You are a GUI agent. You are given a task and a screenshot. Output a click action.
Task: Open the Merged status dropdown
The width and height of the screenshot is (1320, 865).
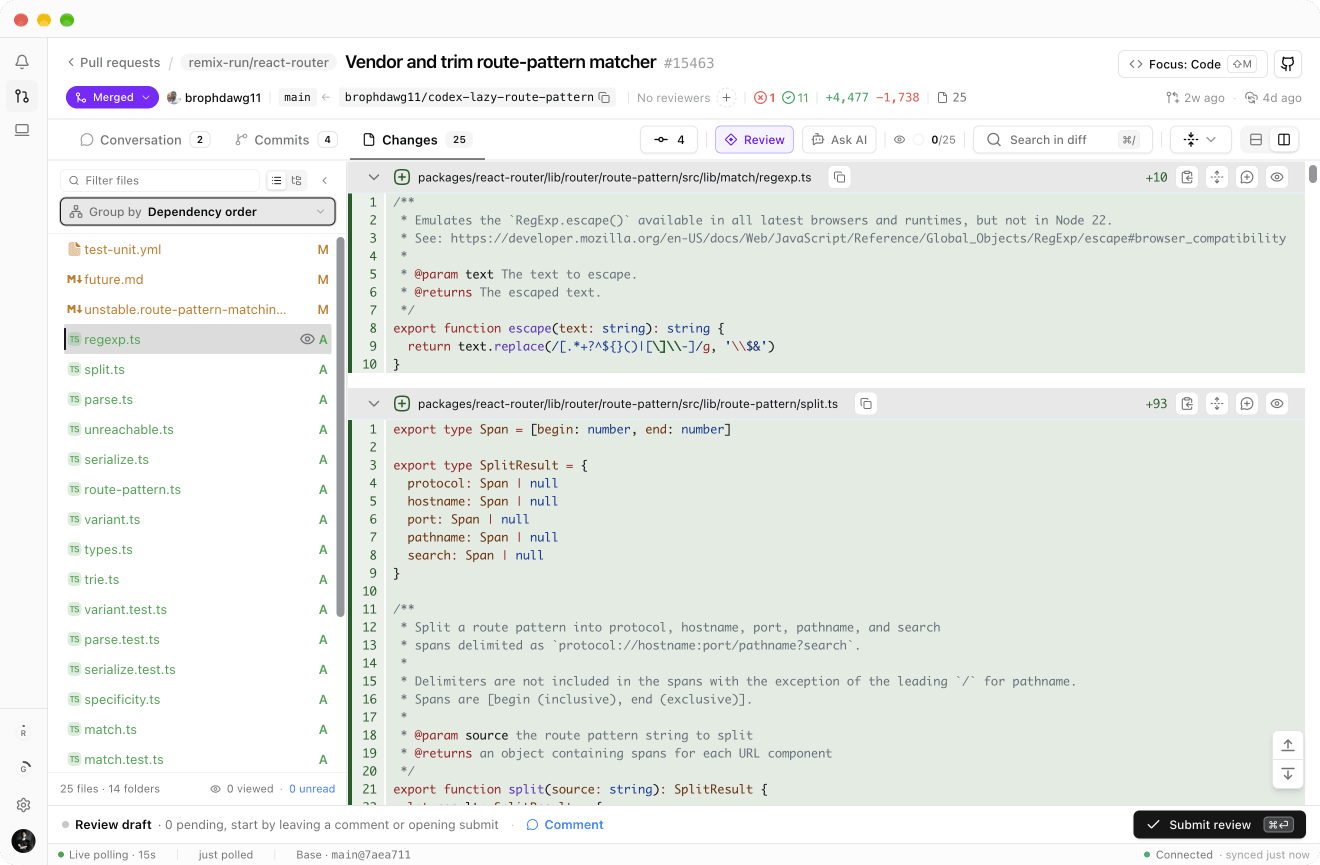[x=112, y=97]
